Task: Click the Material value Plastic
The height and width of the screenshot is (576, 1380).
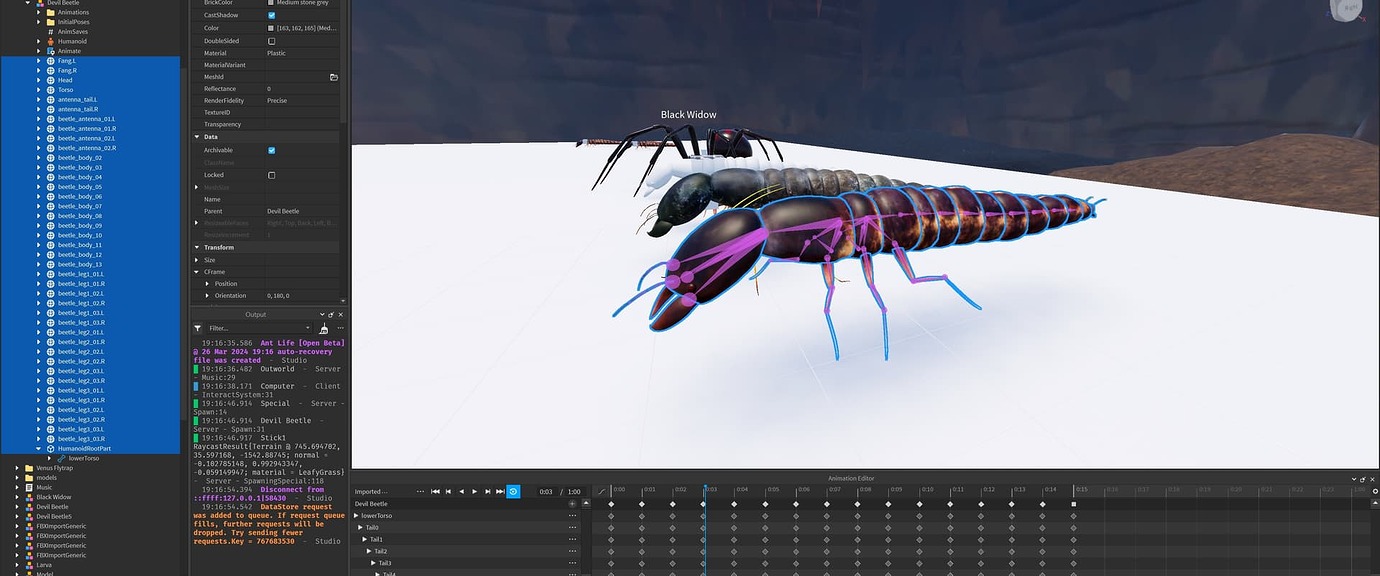Action: [x=276, y=53]
